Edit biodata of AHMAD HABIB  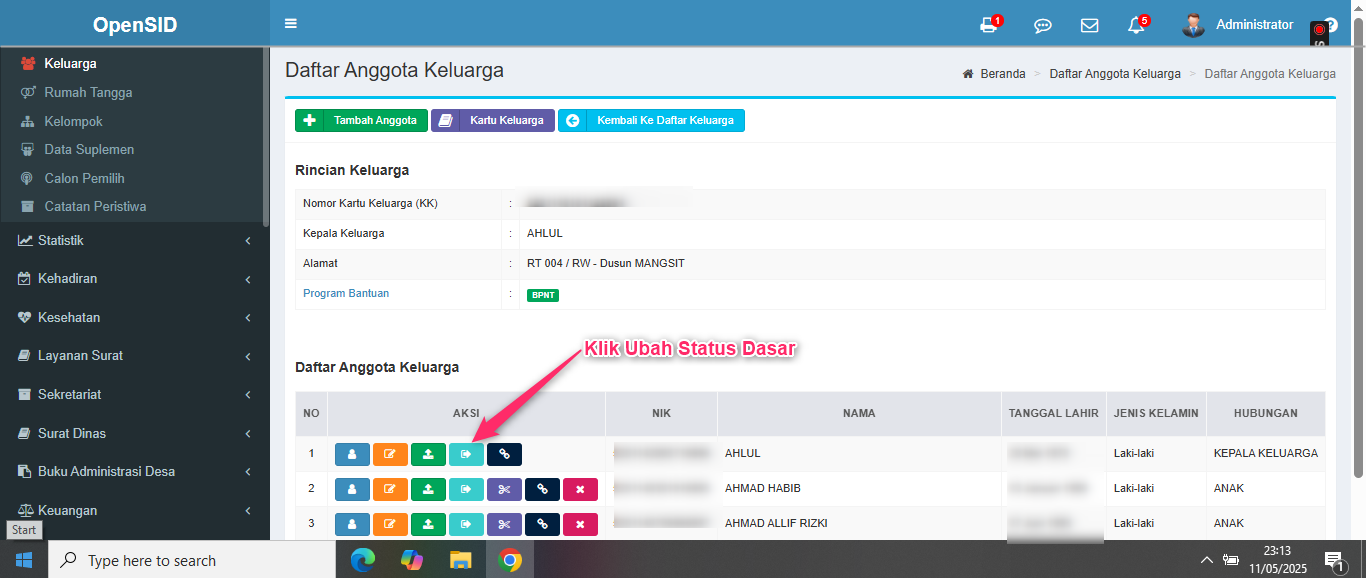(x=390, y=489)
